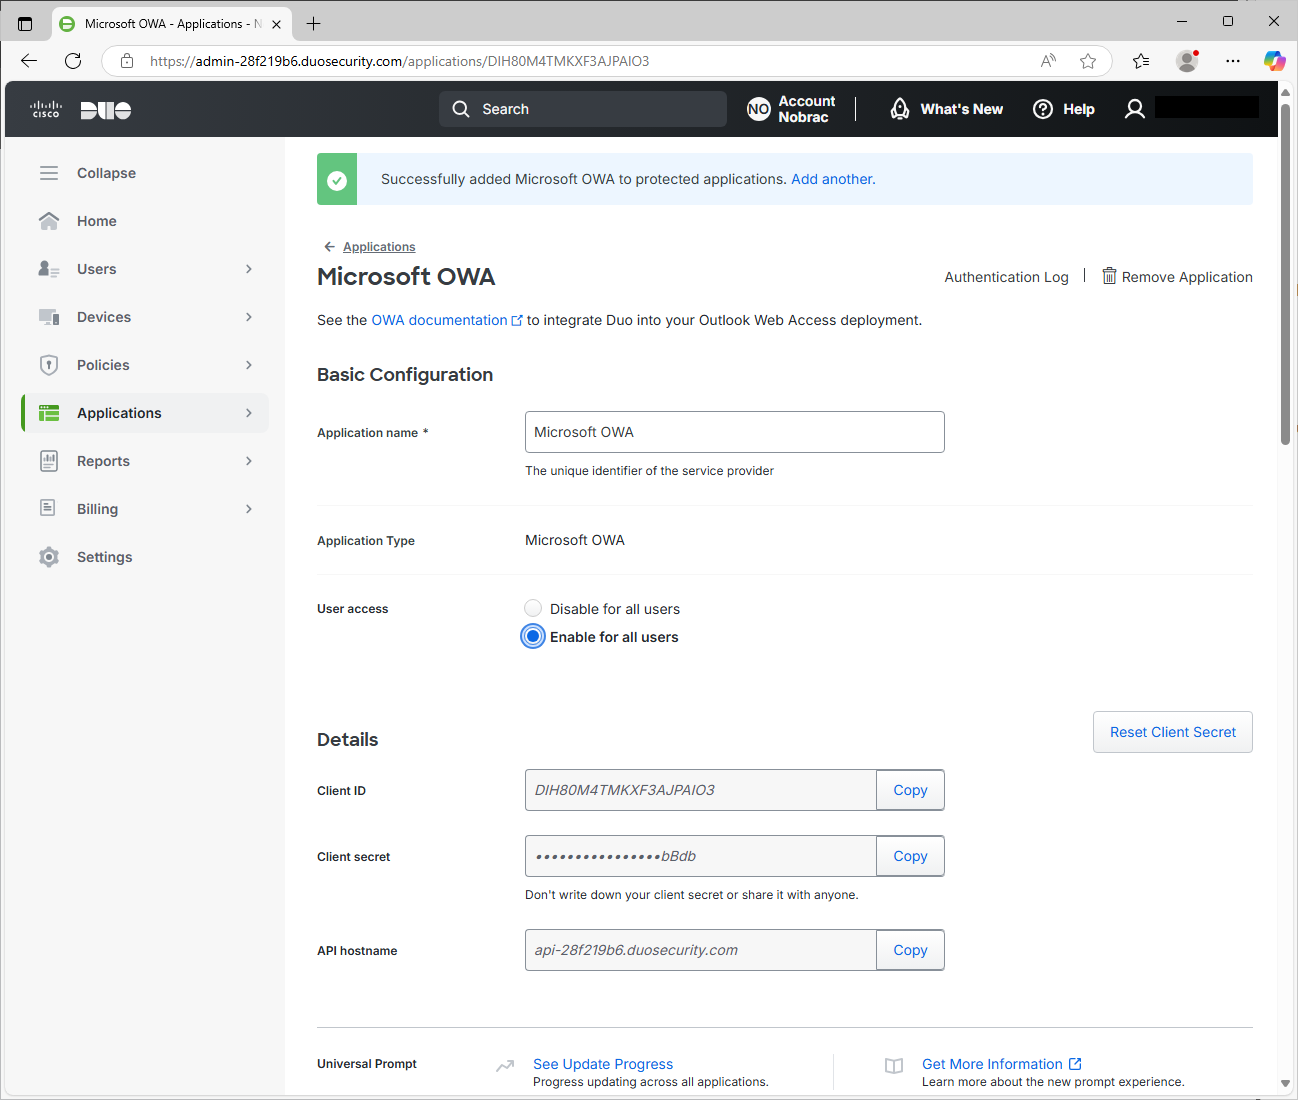Open the browser Favorites list icon
Screen dimensions: 1298x1100
point(1141,61)
